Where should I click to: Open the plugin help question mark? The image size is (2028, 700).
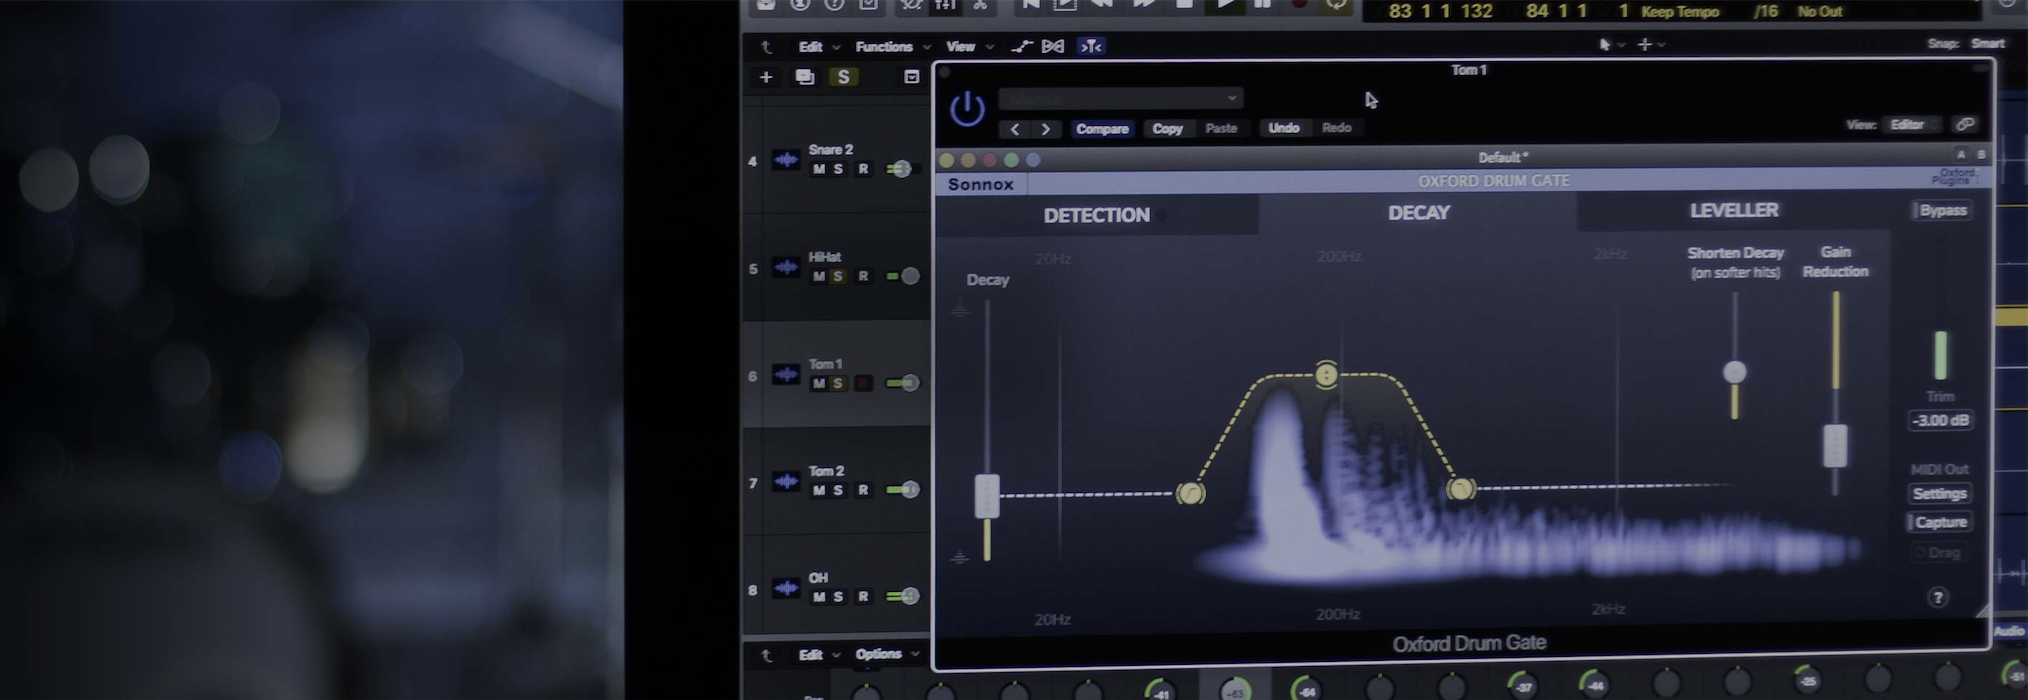tap(1938, 597)
